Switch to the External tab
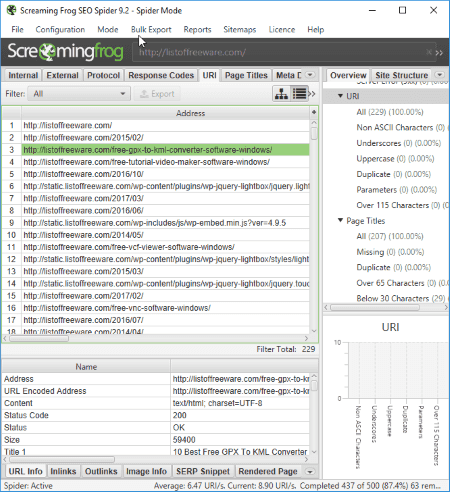Screen dimensions: 450x492 (x=62, y=75)
